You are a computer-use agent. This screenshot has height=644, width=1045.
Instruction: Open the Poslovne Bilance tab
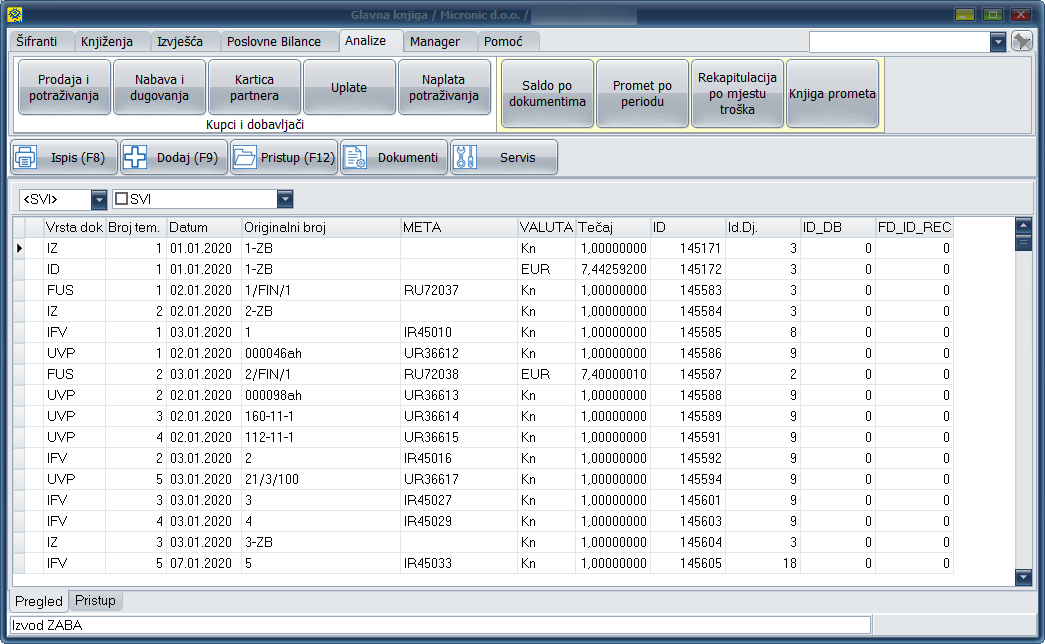tap(274, 41)
